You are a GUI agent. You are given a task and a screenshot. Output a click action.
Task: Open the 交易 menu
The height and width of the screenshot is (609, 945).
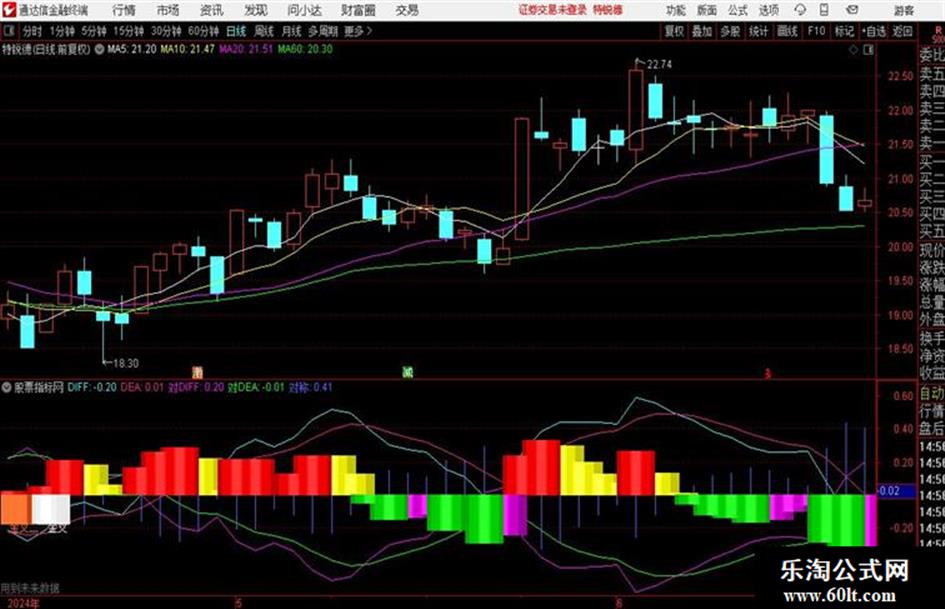[407, 10]
